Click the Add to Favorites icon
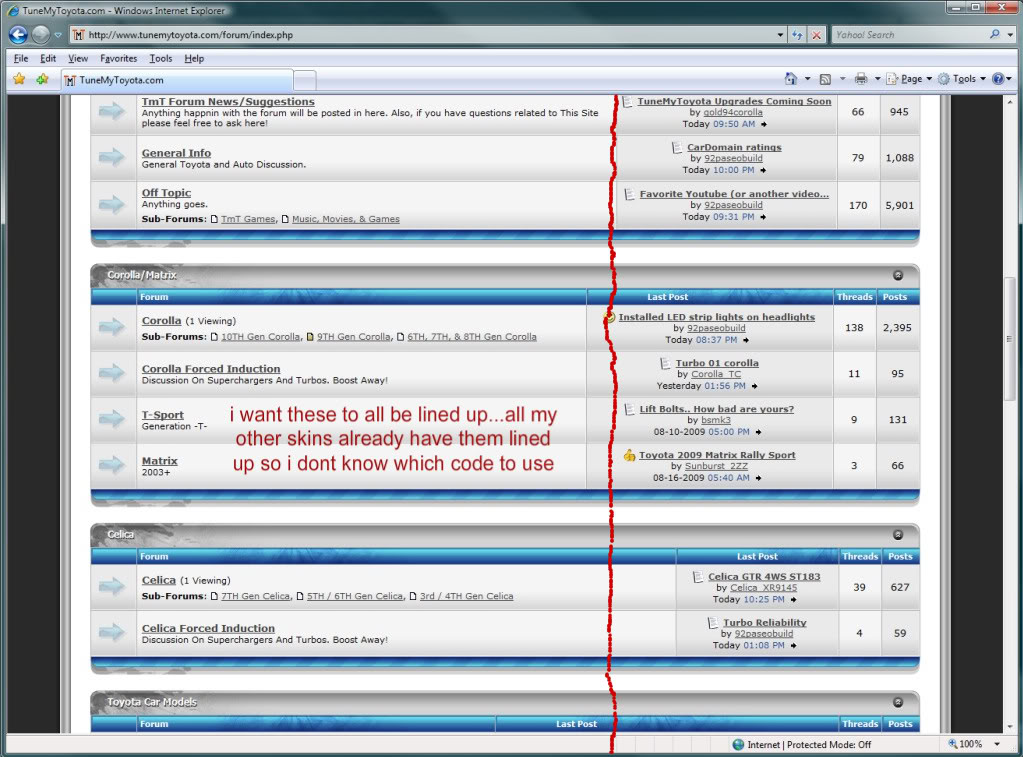Image resolution: width=1023 pixels, height=757 pixels. 43,79
